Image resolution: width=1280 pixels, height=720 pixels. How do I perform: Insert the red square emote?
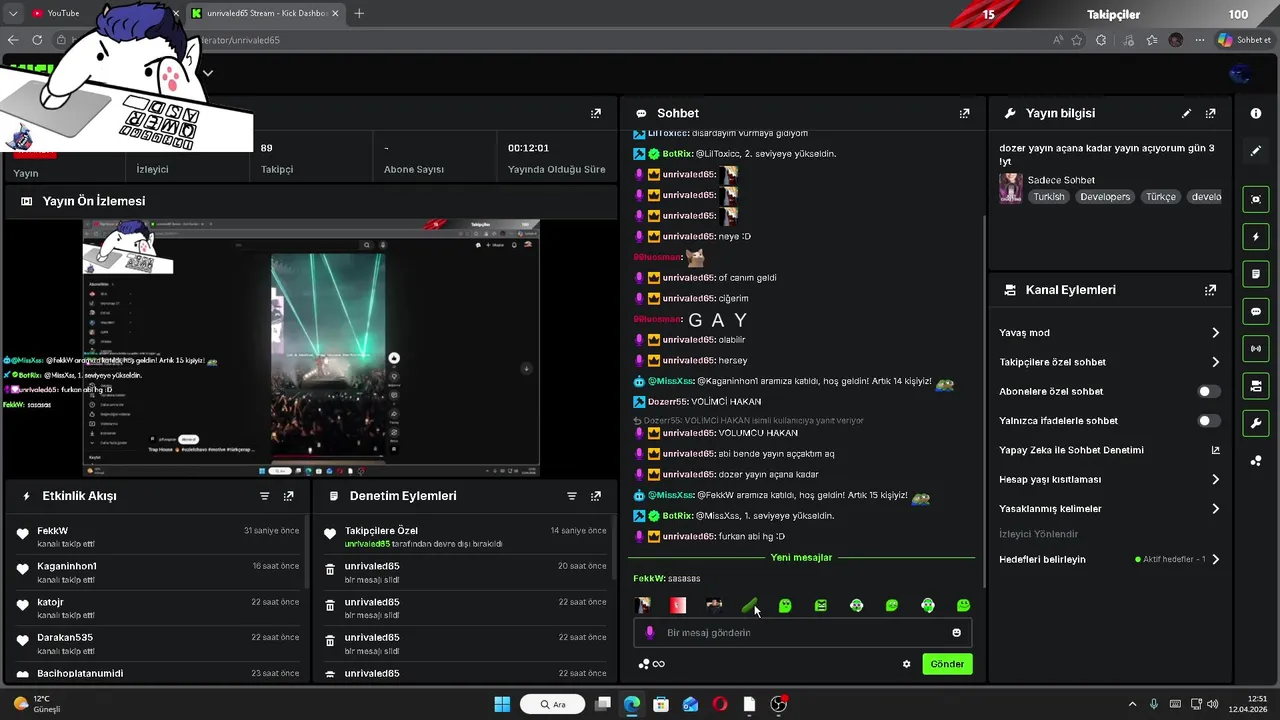point(678,606)
